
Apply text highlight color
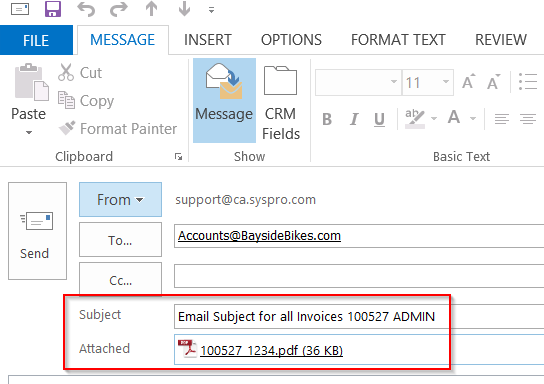[x=415, y=119]
